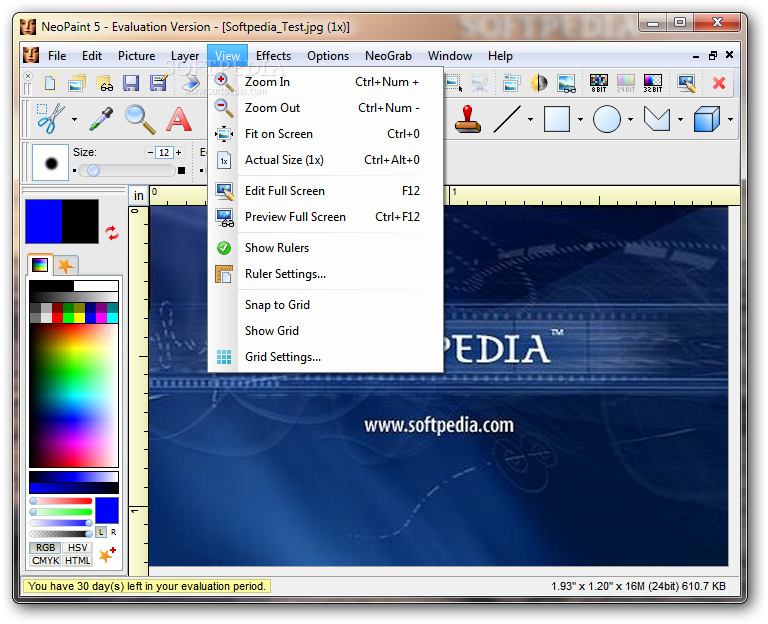This screenshot has width=768, height=624.
Task: Toggle Show Rulers green check item
Action: pyautogui.click(x=325, y=248)
